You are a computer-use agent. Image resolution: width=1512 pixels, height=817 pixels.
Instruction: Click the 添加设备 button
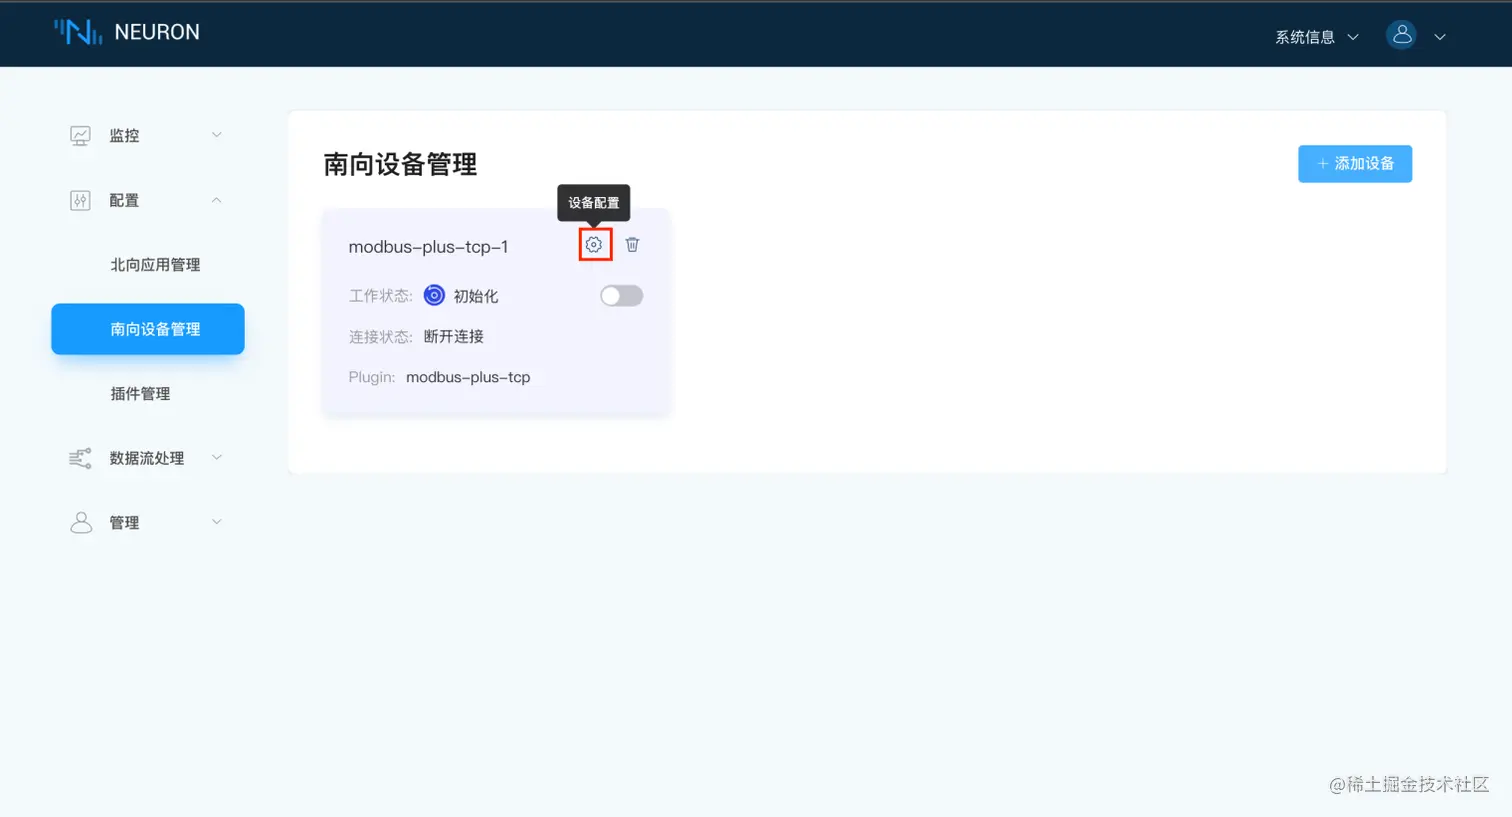(1354, 163)
